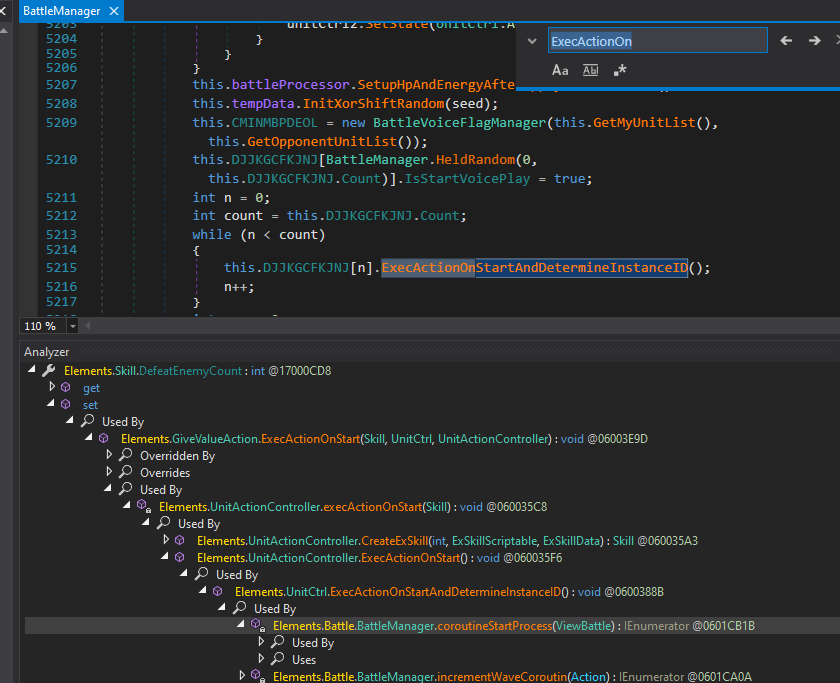Expand the Overrides node
840x683 pixels.
point(109,471)
